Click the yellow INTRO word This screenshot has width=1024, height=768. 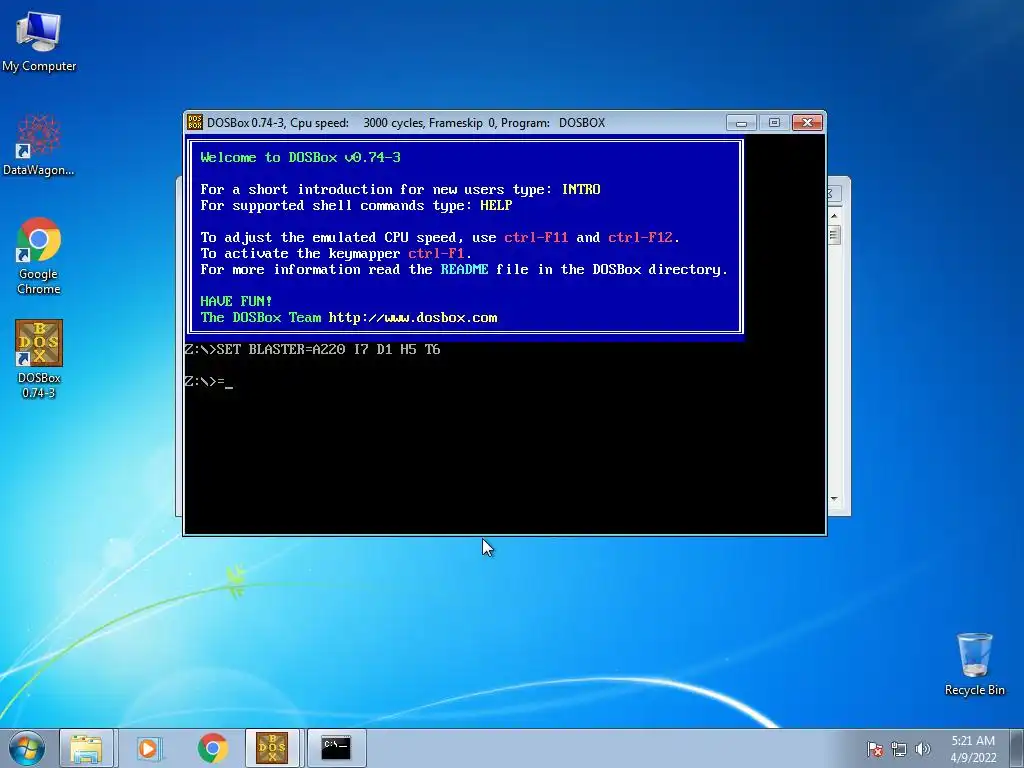pos(581,189)
